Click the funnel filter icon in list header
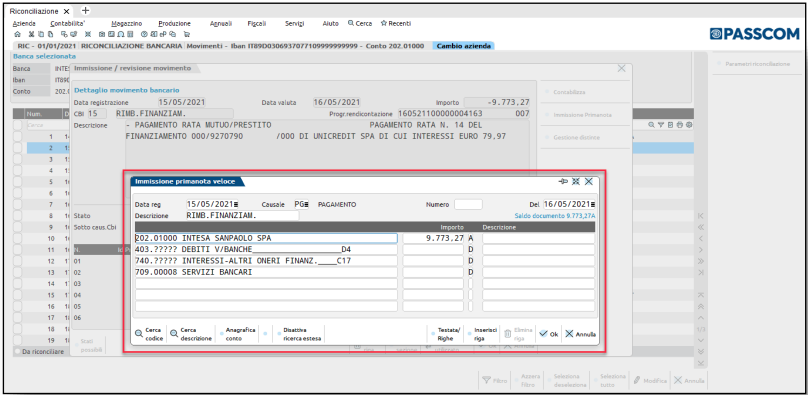 tap(660, 125)
